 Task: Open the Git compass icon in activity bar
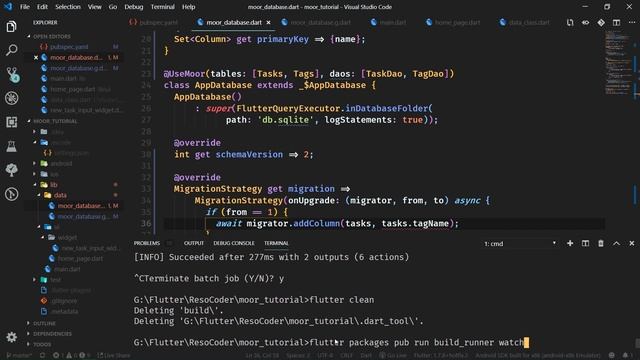click(11, 194)
